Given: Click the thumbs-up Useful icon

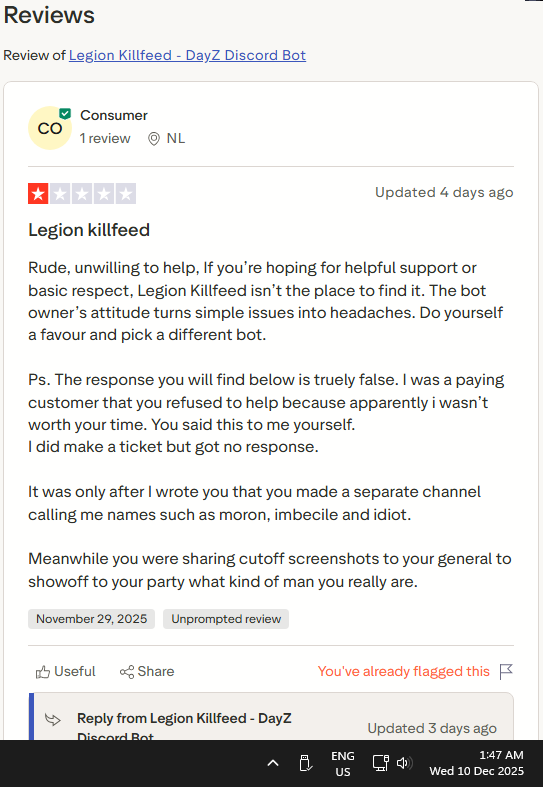Looking at the screenshot, I should tap(43, 672).
